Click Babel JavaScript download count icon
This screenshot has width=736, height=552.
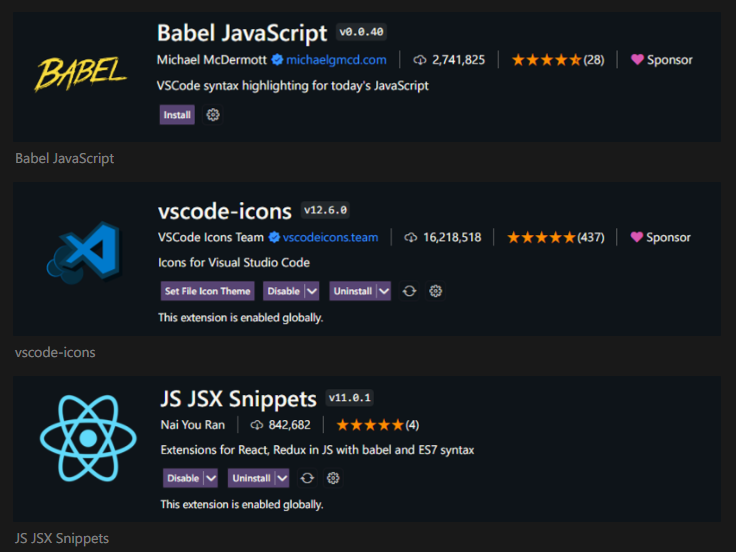(420, 60)
